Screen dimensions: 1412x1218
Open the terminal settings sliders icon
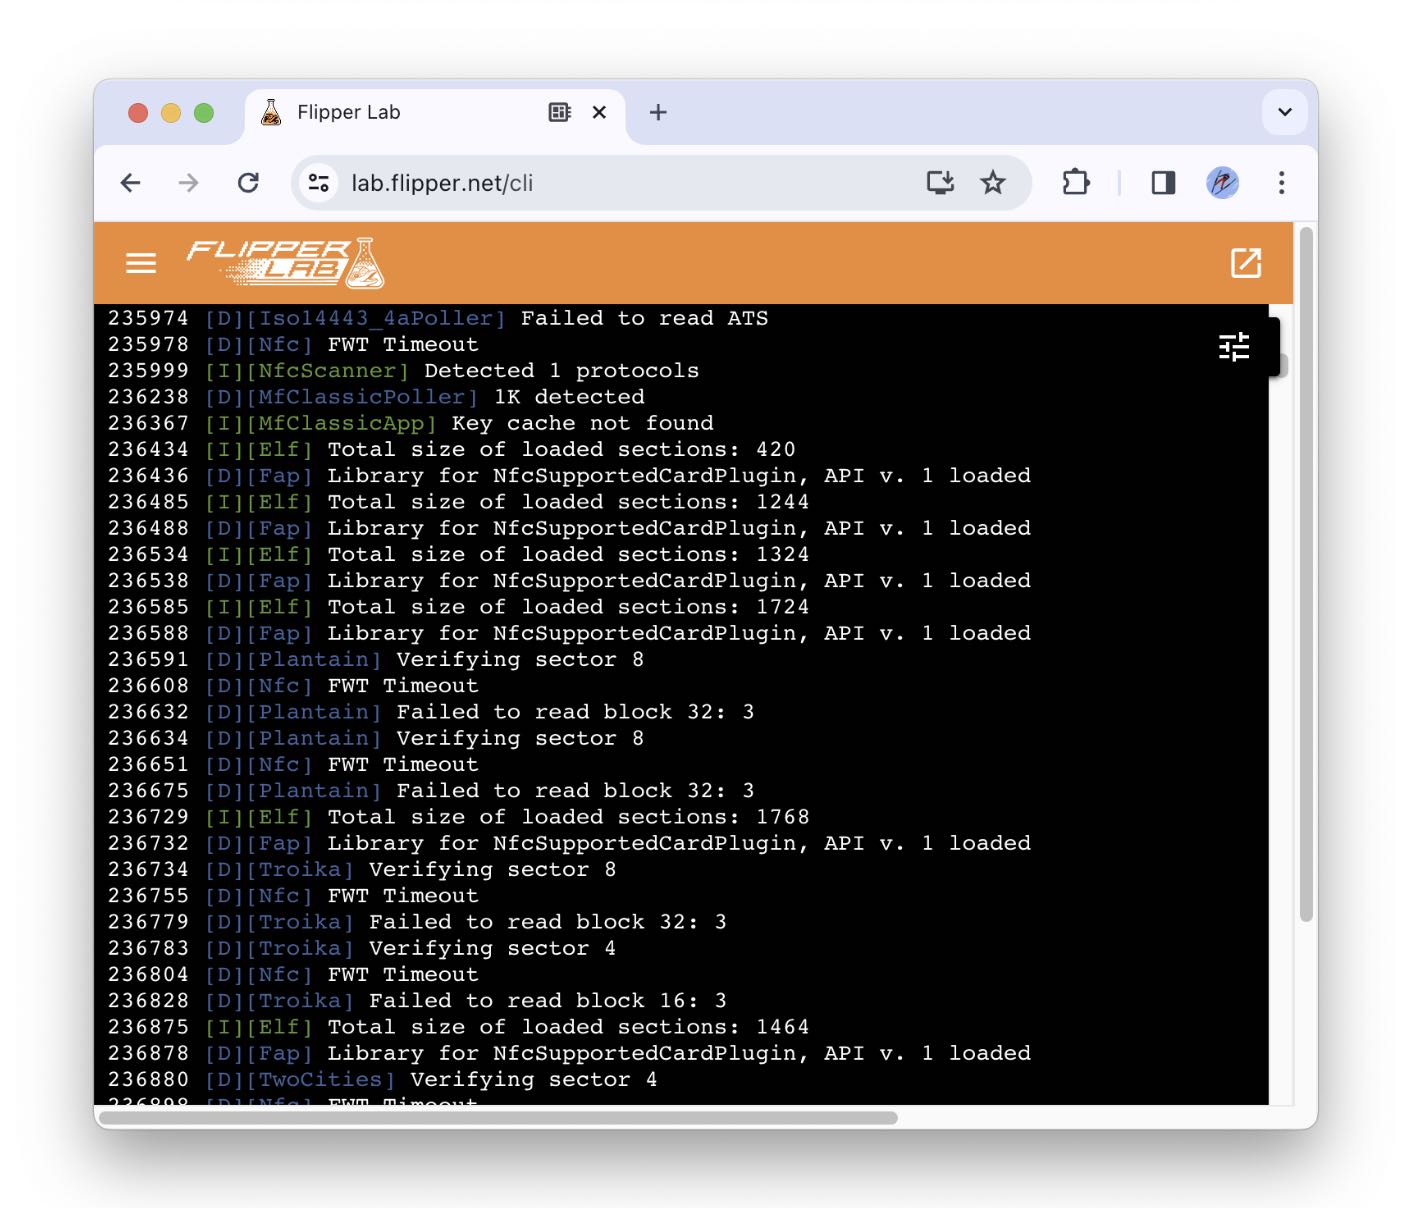tap(1234, 347)
